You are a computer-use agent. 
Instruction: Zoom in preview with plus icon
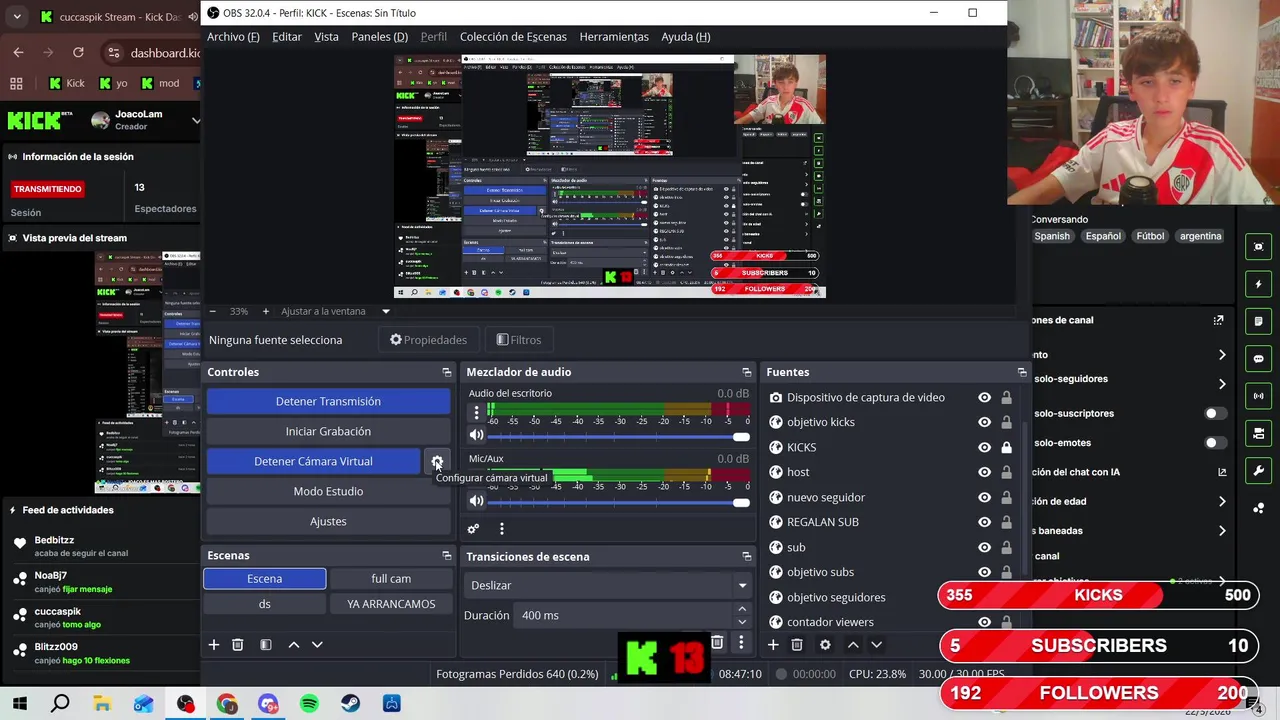pyautogui.click(x=265, y=311)
